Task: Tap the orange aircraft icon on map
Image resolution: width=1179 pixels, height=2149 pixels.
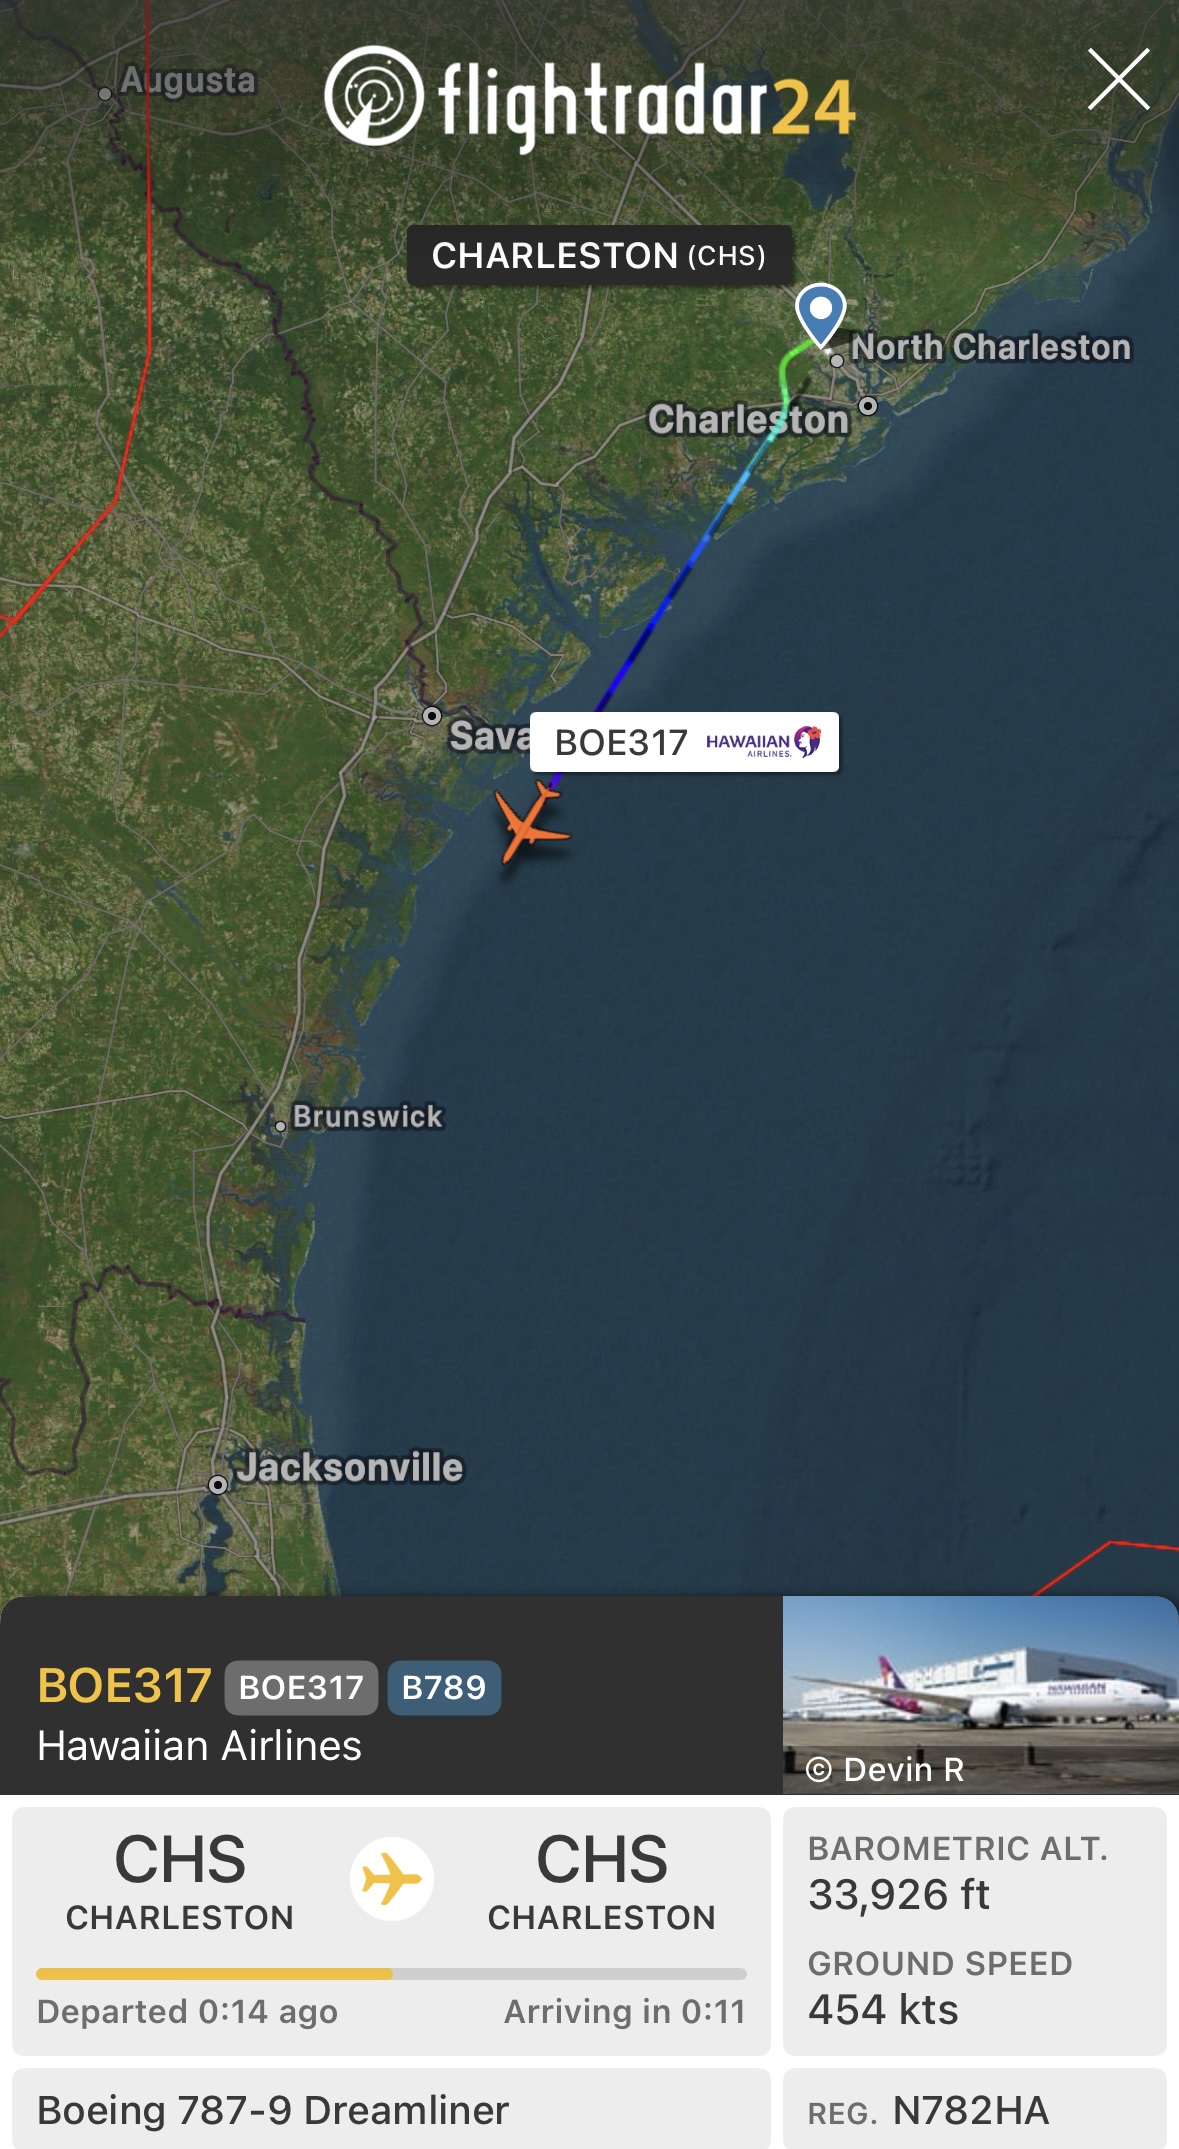Action: [x=530, y=822]
